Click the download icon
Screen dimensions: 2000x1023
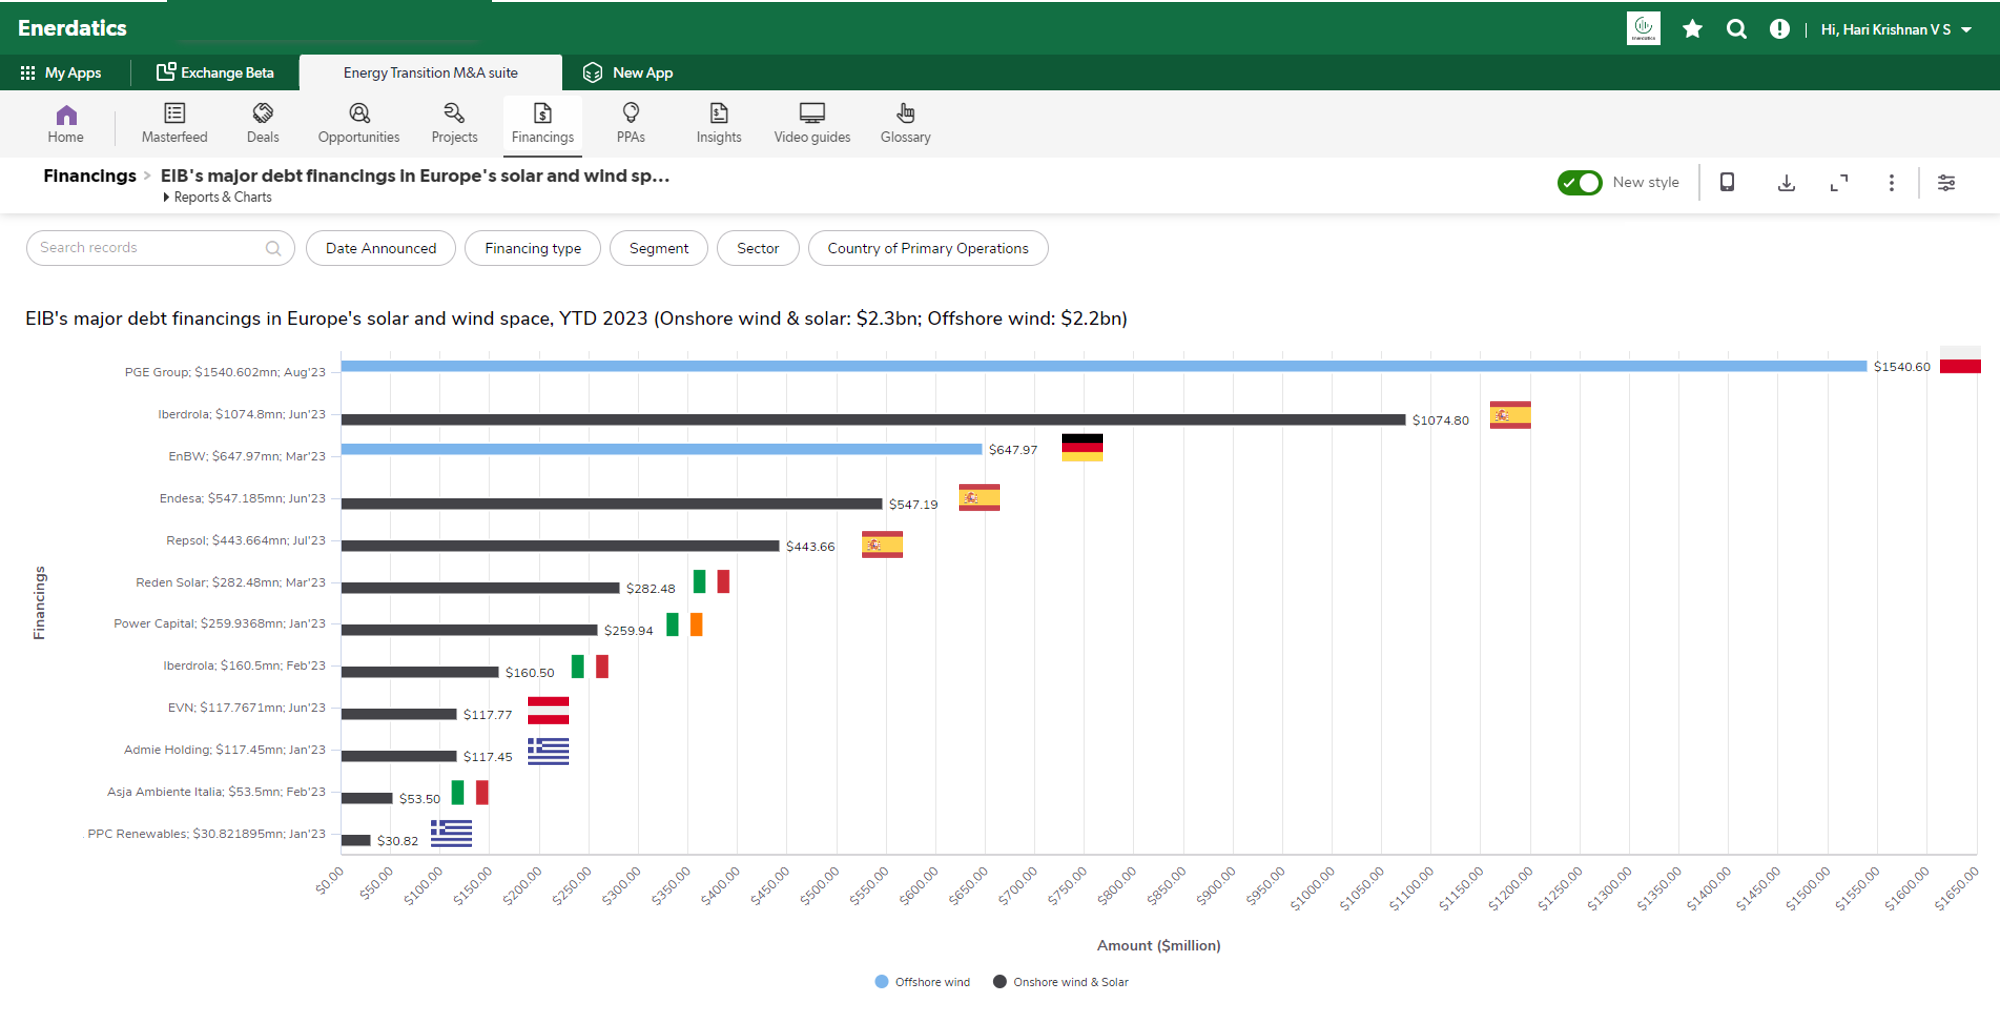click(x=1786, y=183)
